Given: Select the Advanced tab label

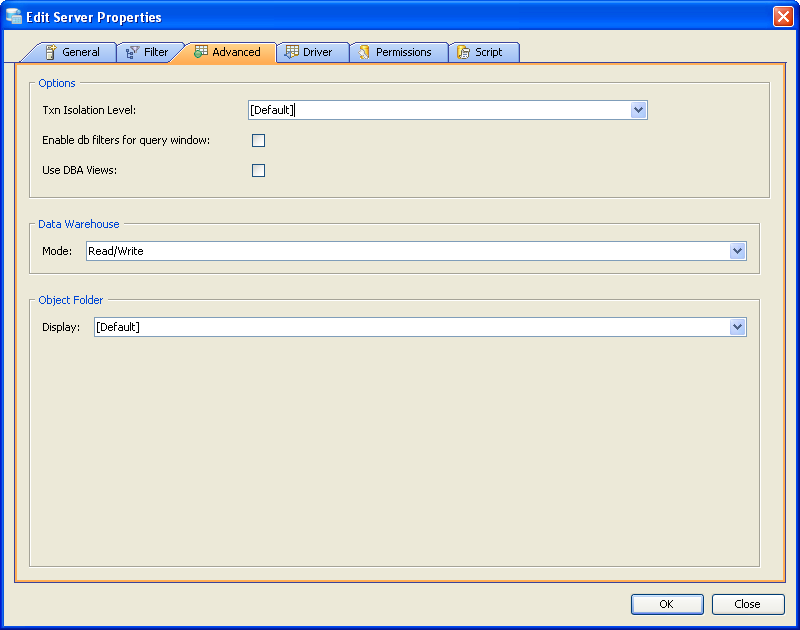Looking at the screenshot, I should (236, 52).
